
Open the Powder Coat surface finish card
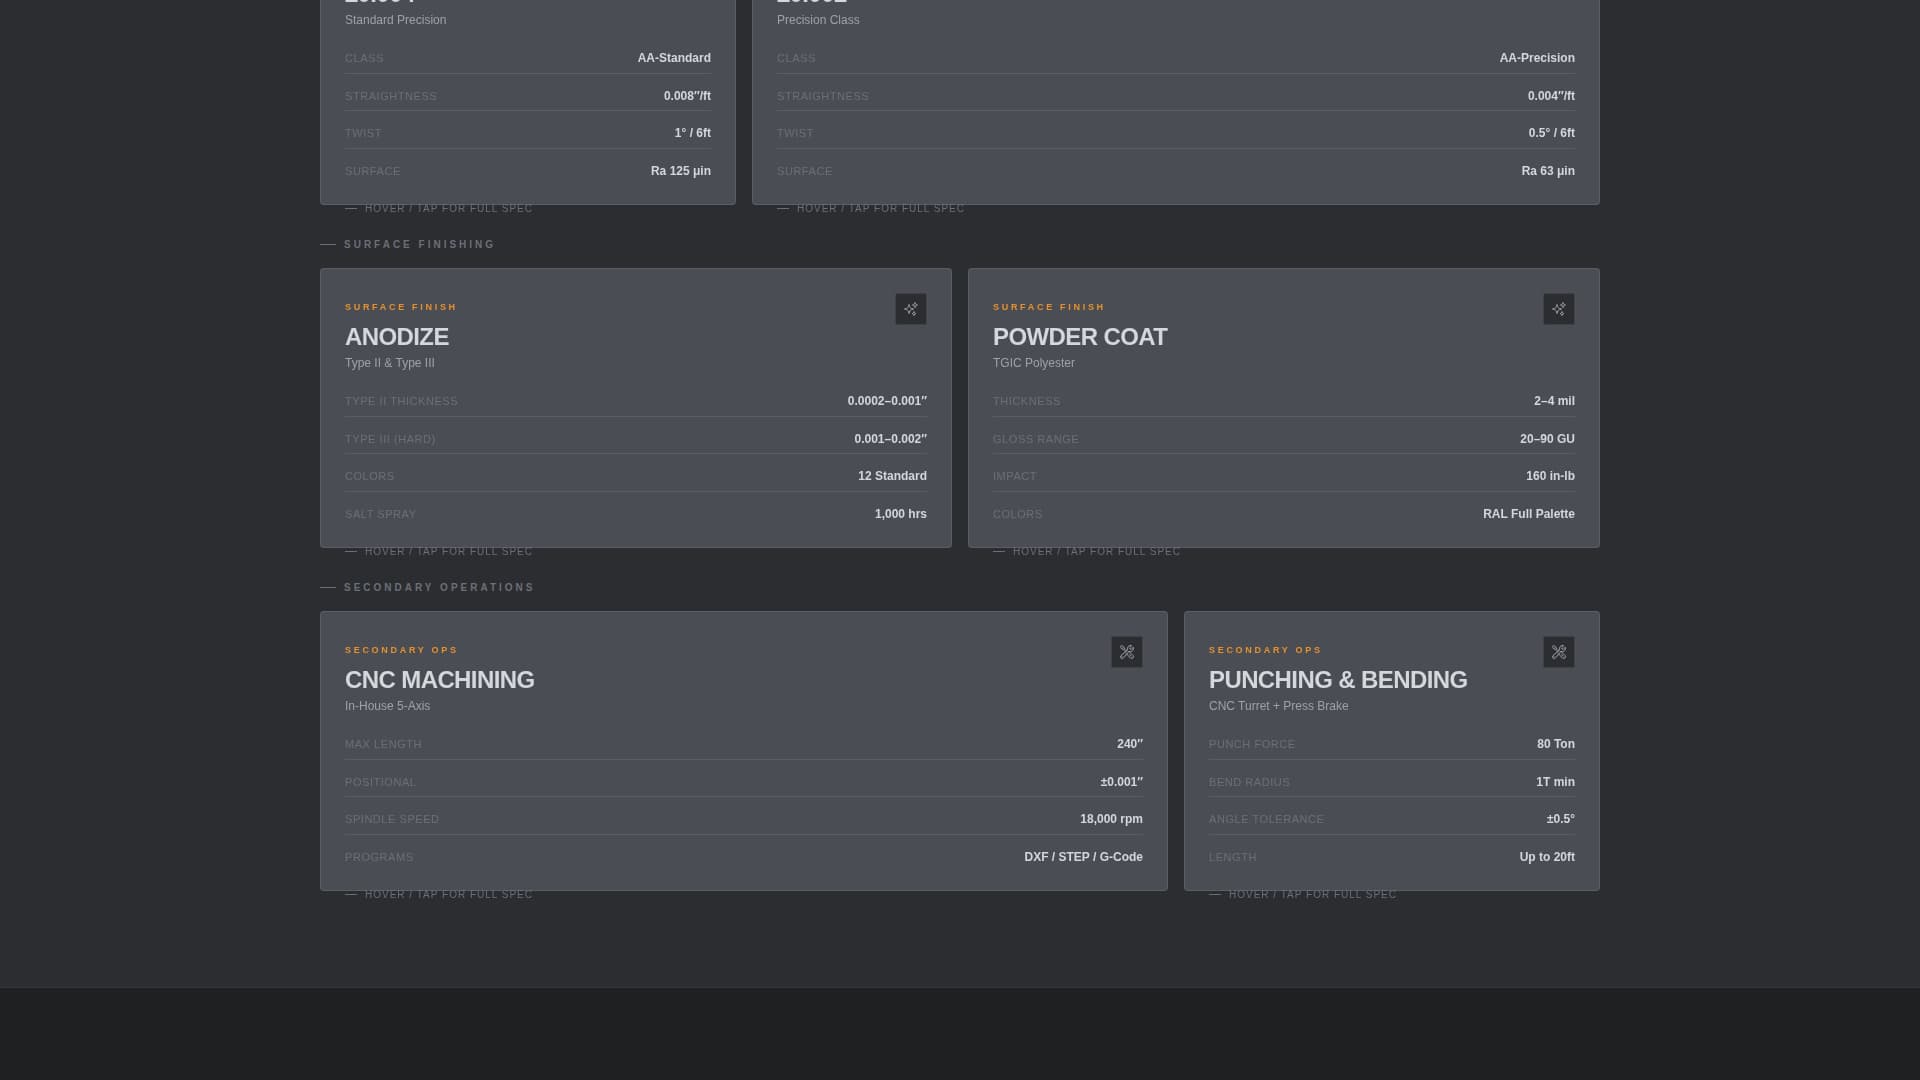(x=1283, y=408)
